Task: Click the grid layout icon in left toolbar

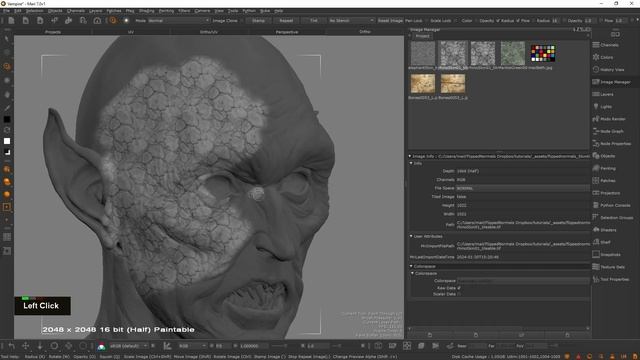Action: 7,237
